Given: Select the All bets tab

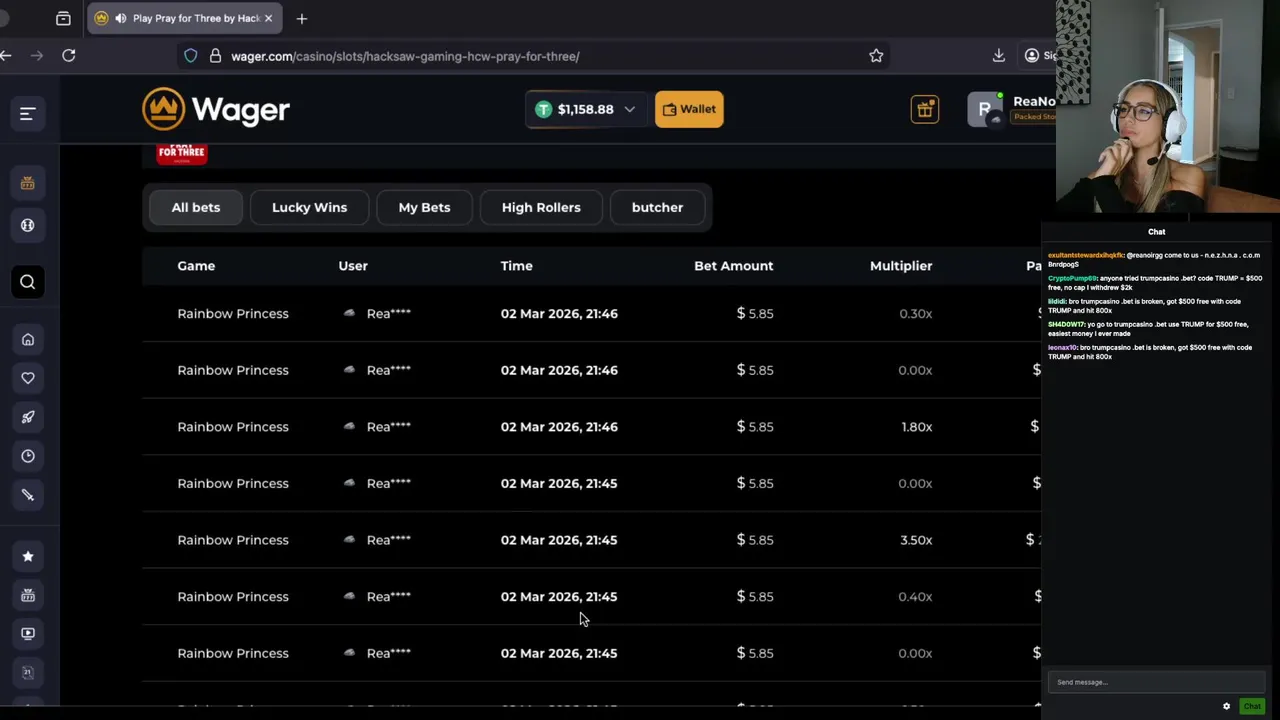Looking at the screenshot, I should pos(196,207).
